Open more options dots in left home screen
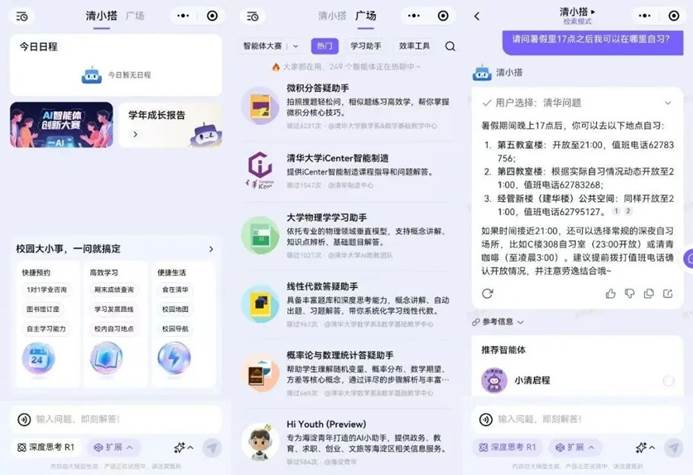 (x=183, y=16)
